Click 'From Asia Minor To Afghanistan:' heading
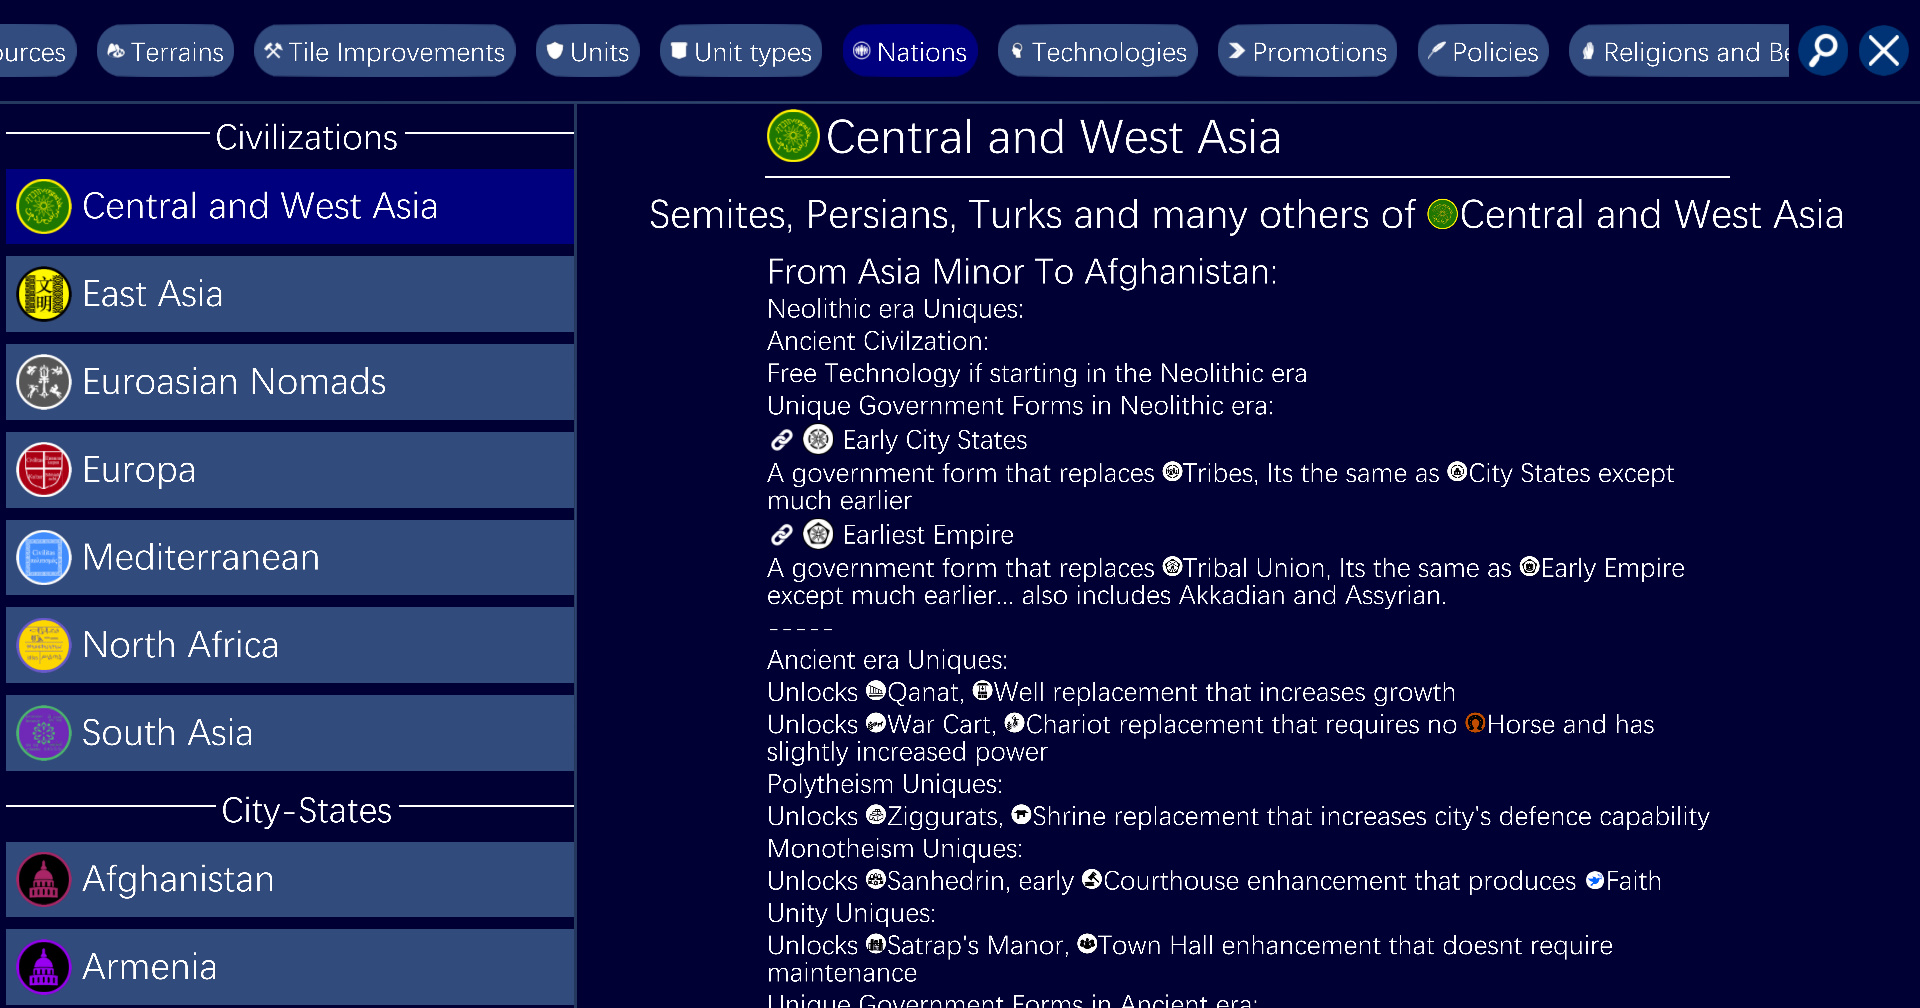The image size is (1920, 1008). point(1022,272)
